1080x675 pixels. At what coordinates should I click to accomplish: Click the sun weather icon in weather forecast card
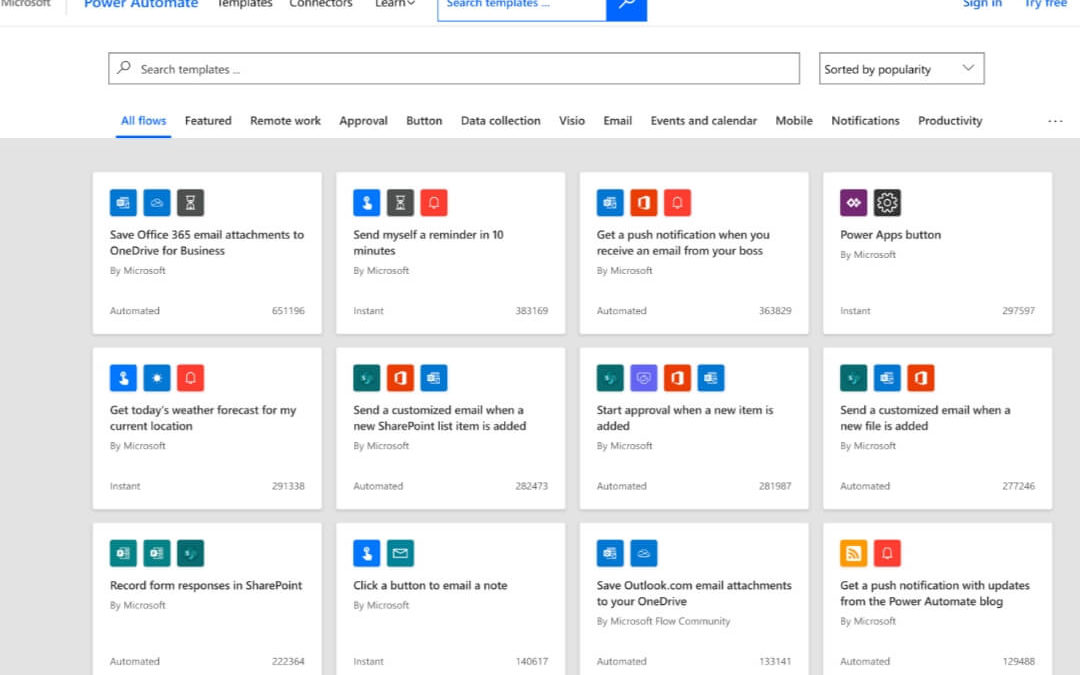tap(157, 377)
